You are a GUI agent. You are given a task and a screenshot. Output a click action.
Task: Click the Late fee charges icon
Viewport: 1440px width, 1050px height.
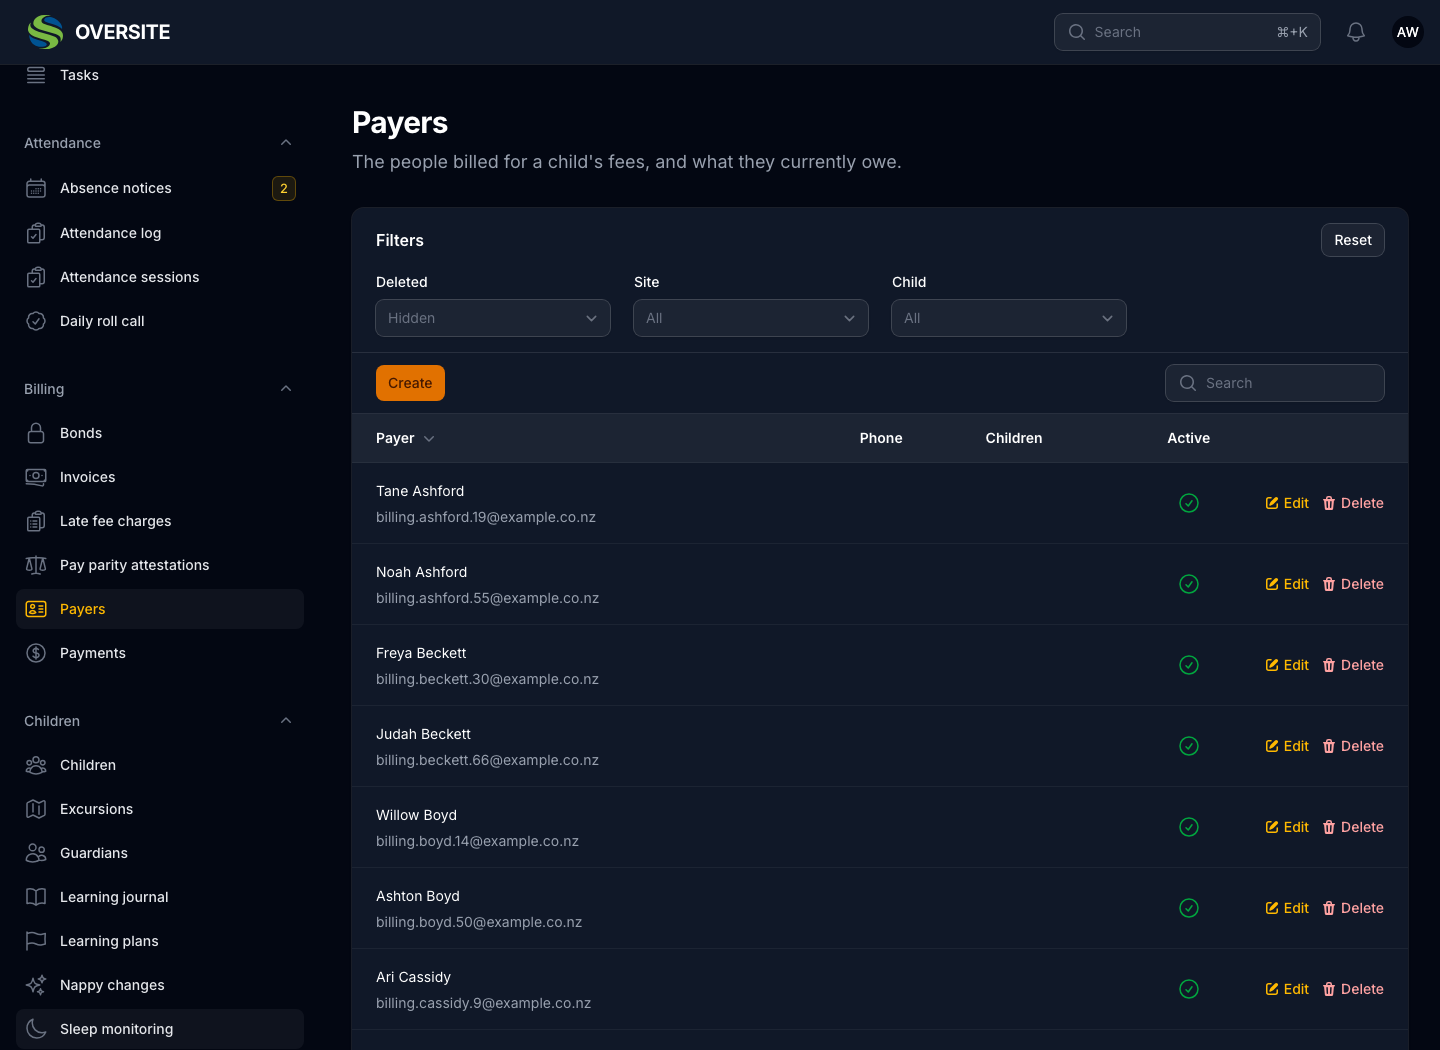[x=36, y=521]
